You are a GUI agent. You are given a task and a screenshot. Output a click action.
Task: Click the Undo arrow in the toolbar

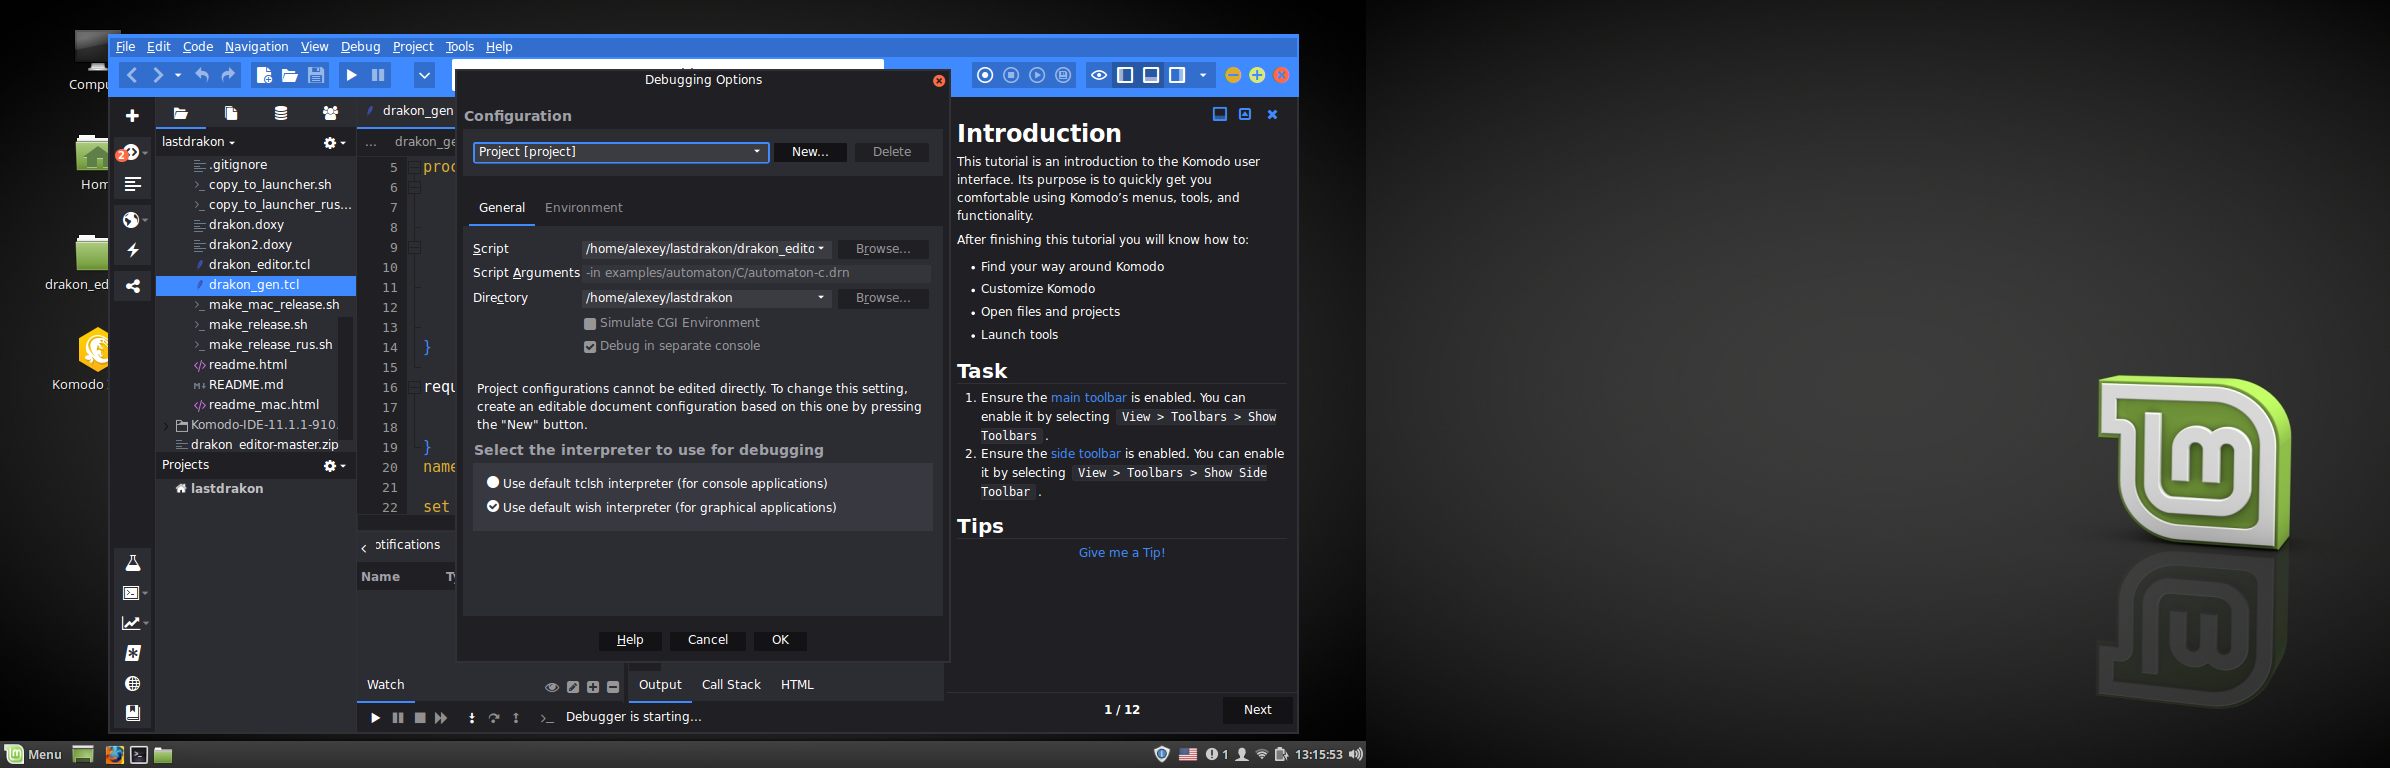tap(202, 75)
